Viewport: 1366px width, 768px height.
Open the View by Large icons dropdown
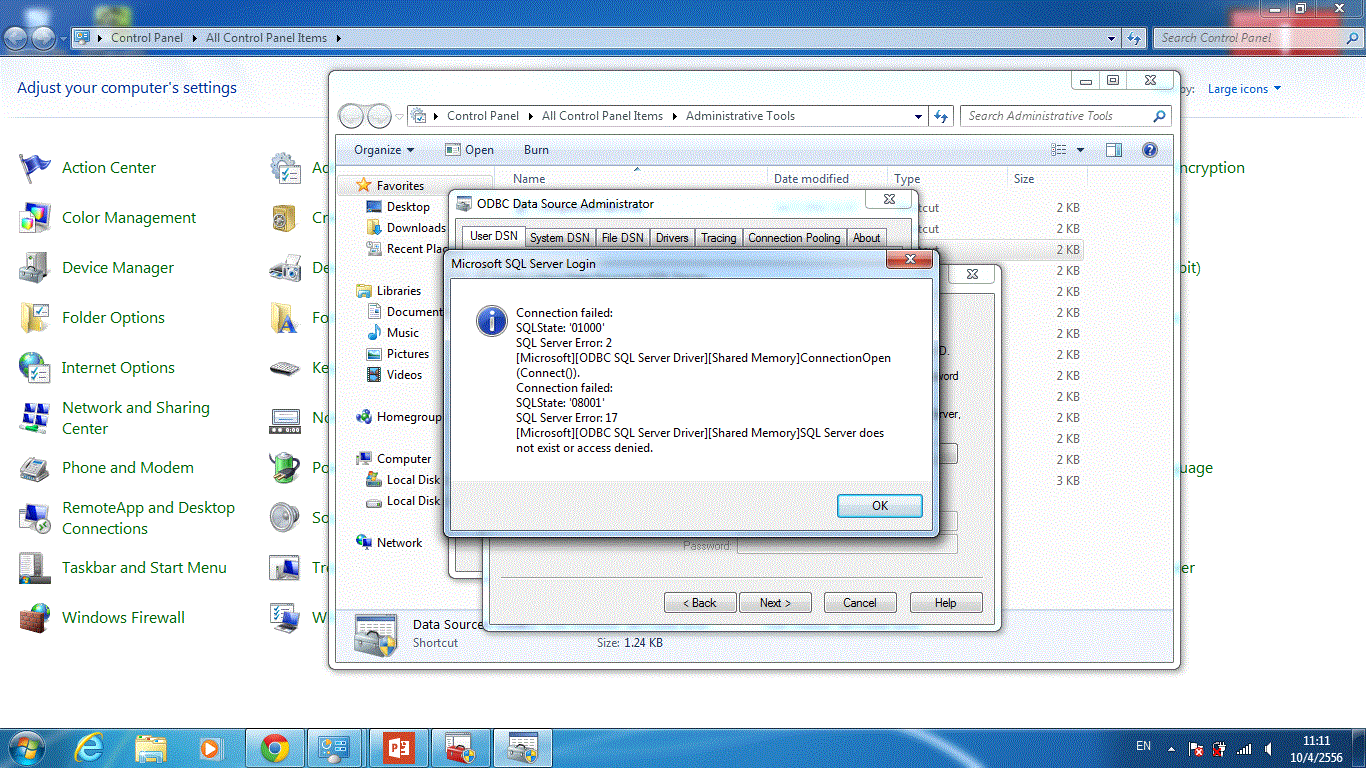tap(1244, 89)
